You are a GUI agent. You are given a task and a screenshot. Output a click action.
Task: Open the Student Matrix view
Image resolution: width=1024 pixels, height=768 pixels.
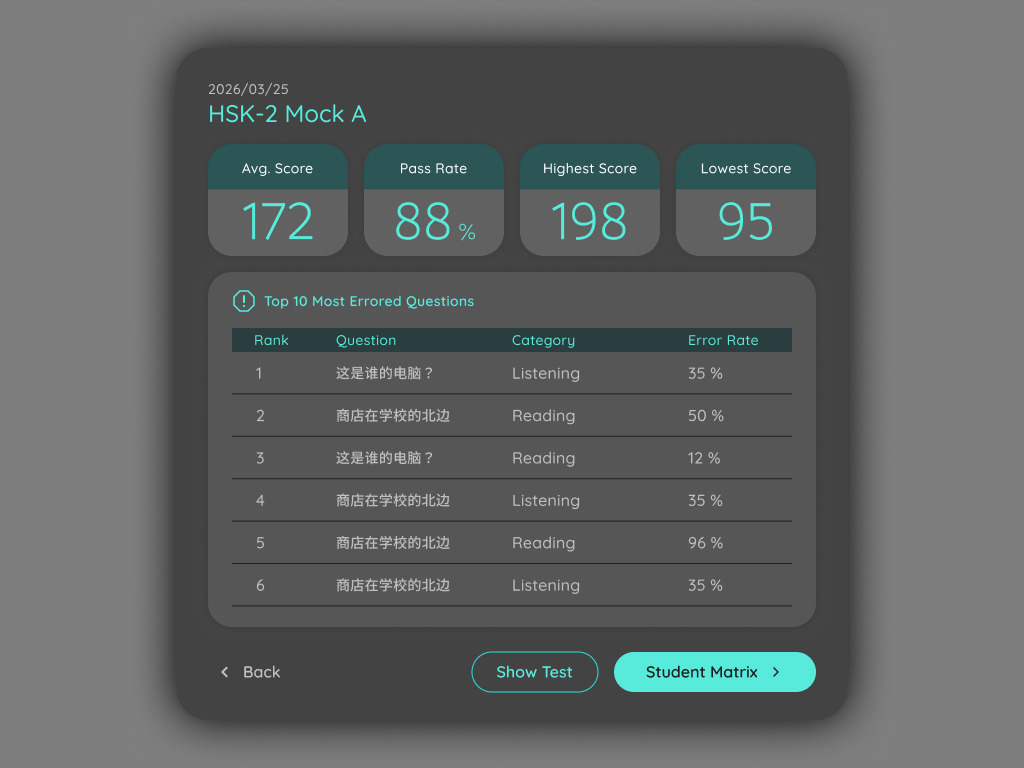pos(714,672)
